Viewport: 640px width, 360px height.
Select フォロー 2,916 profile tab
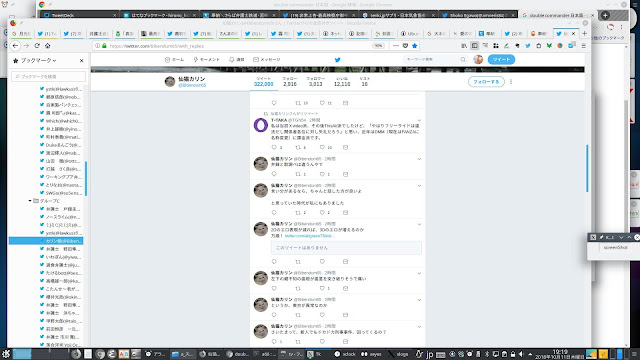pos(290,82)
